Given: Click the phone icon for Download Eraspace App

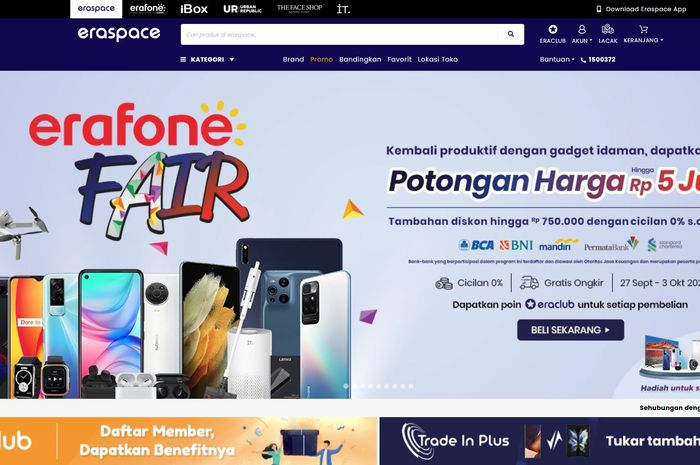Looking at the screenshot, I should 599,9.
